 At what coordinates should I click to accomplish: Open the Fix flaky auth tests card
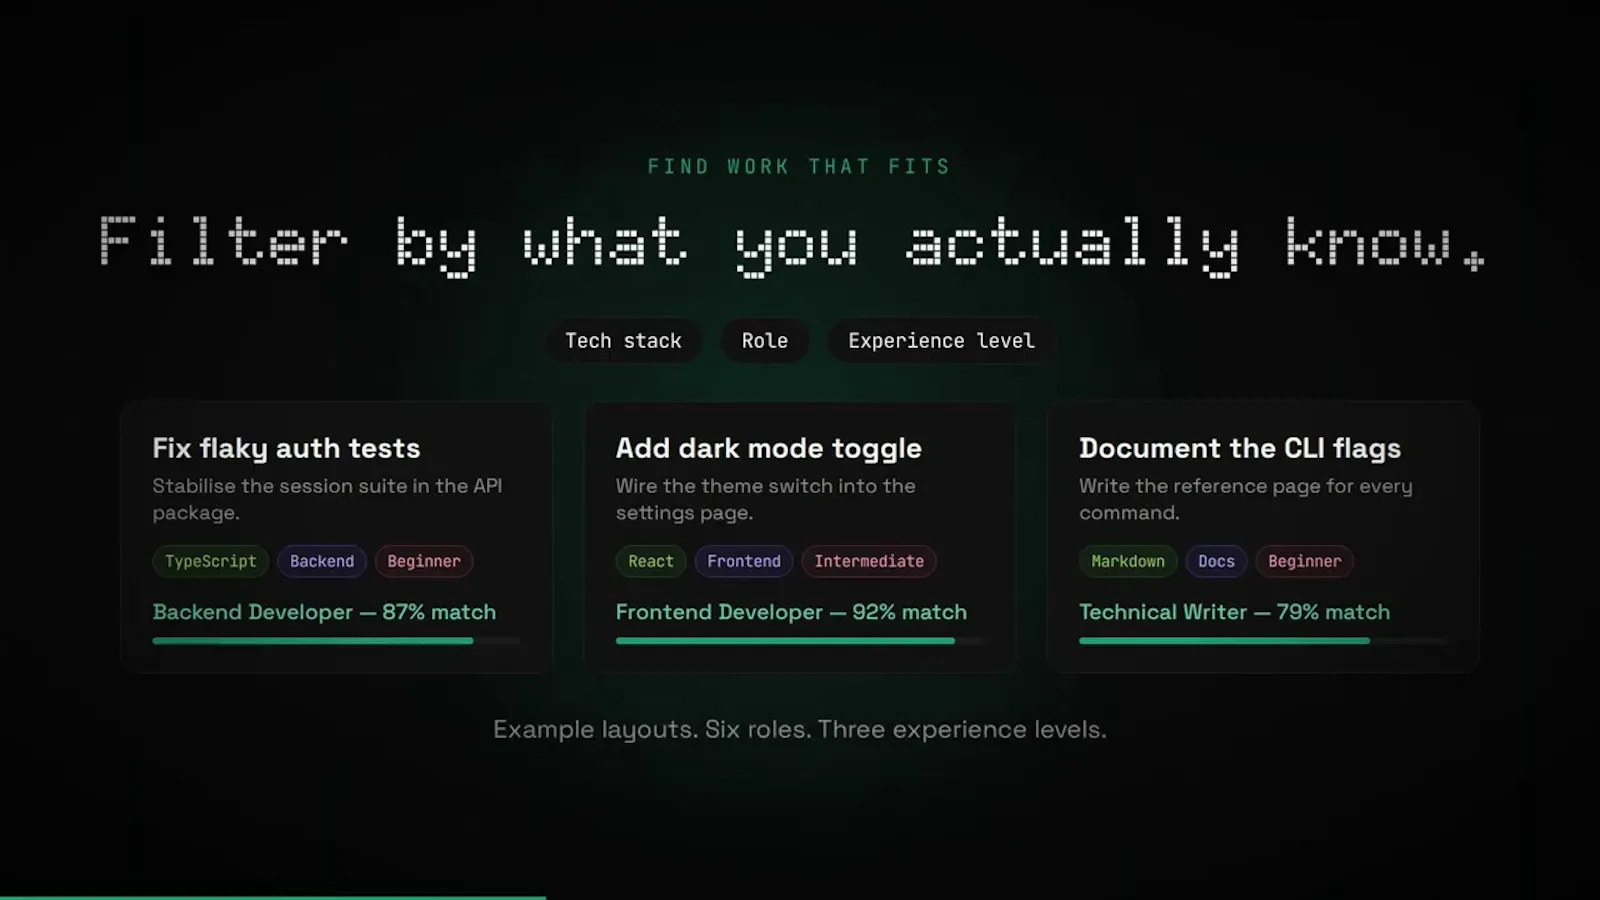pos(336,537)
